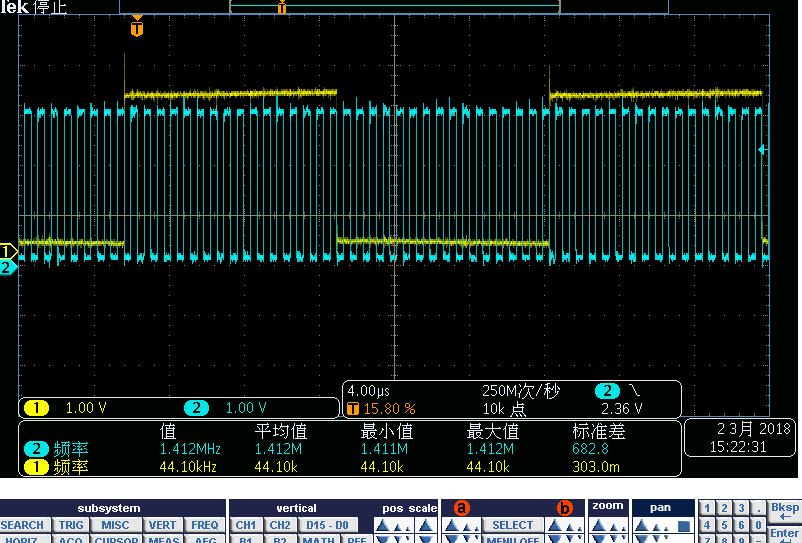Click the orange trigger position marker T

[137, 28]
